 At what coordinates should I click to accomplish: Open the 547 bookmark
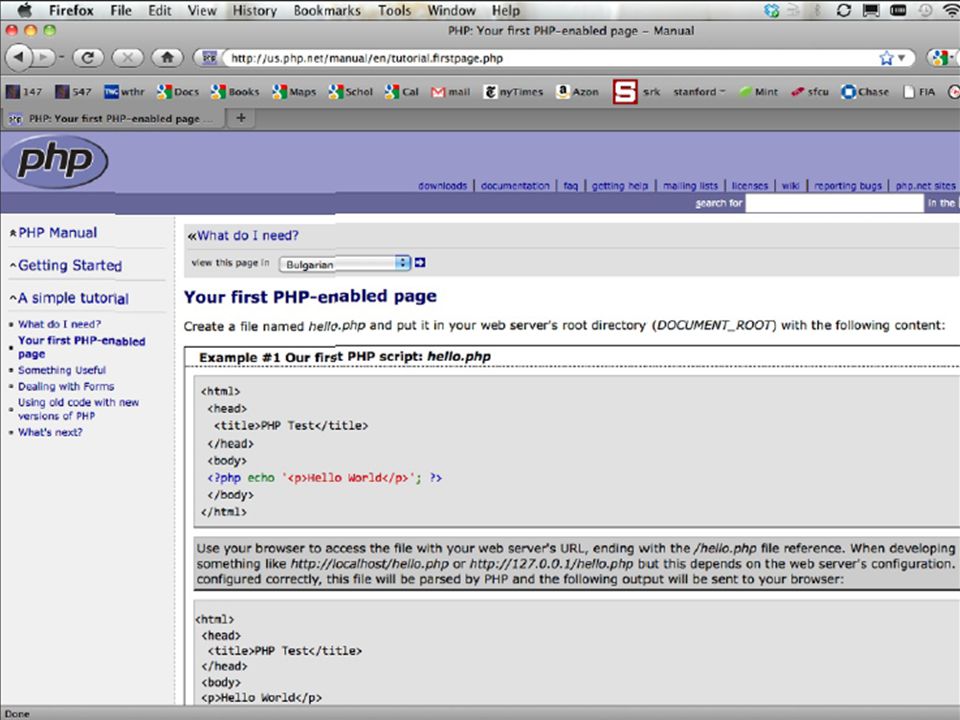tap(73, 92)
